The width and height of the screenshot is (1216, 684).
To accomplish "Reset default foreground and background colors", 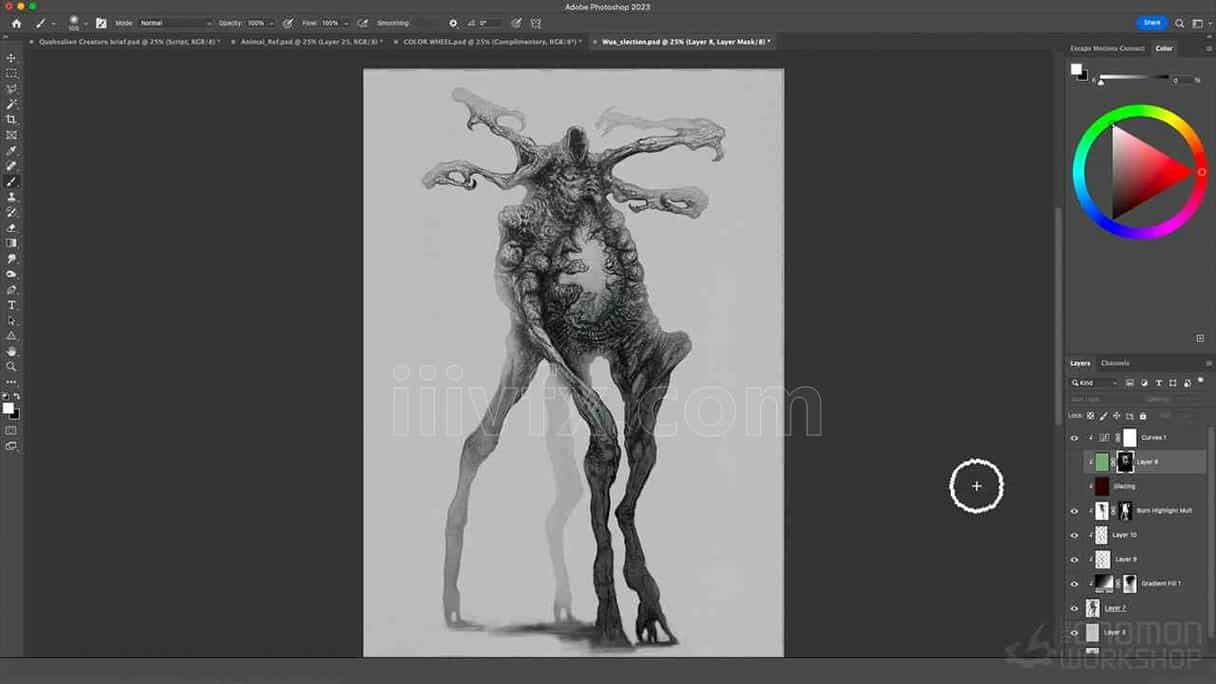I will point(6,397).
